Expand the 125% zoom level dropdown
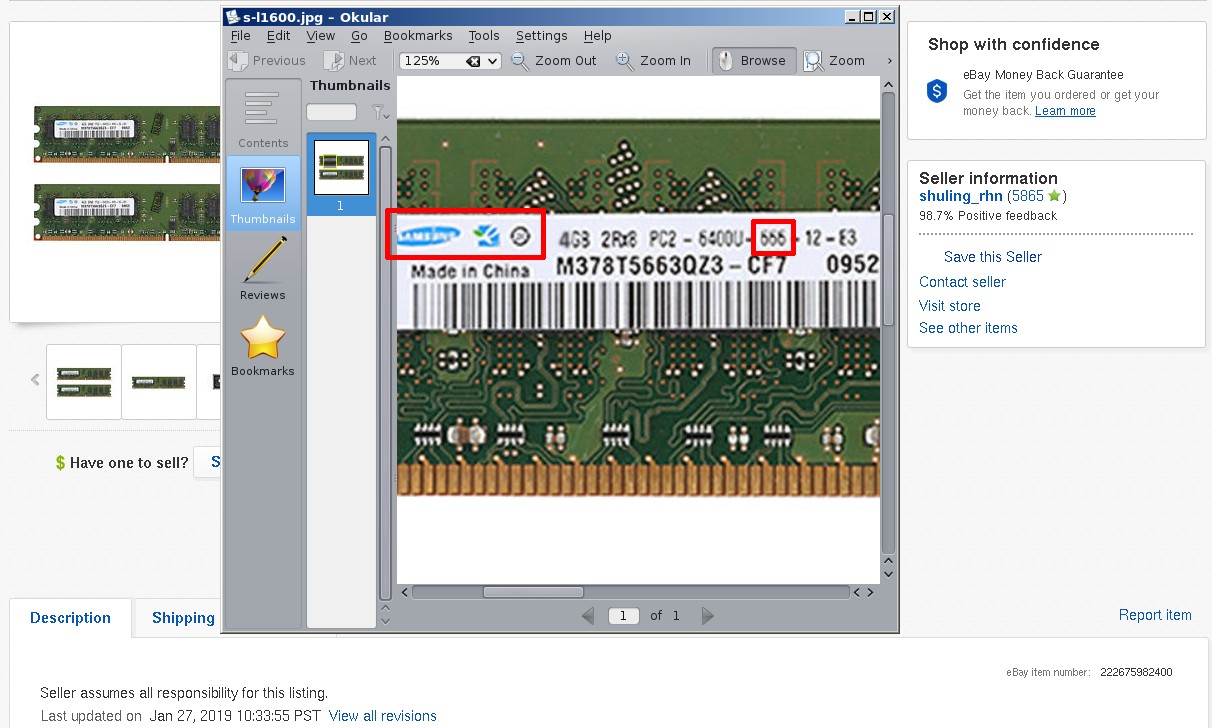 point(492,61)
